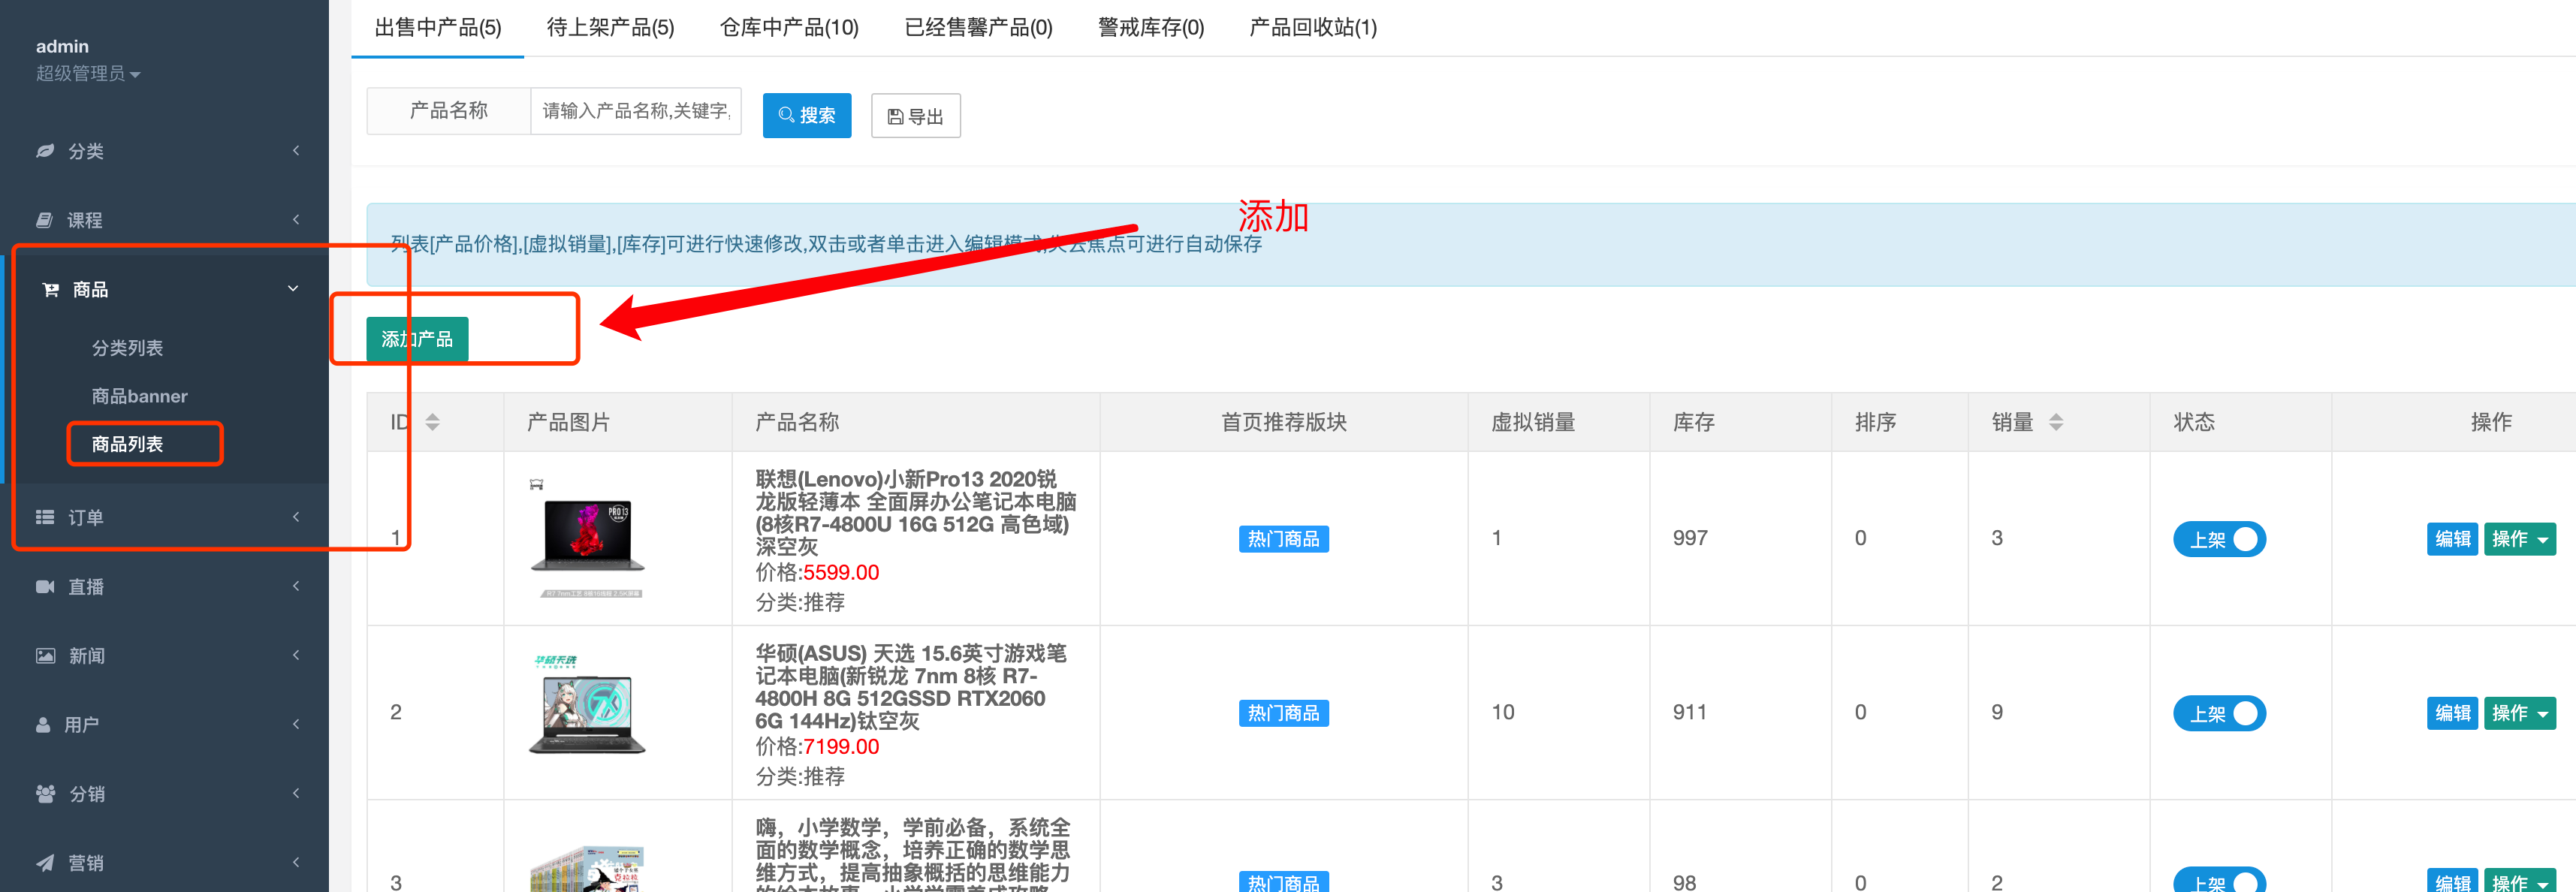The image size is (2576, 892).
Task: Click the book icon beside 课程
Action: pyautogui.click(x=45, y=220)
